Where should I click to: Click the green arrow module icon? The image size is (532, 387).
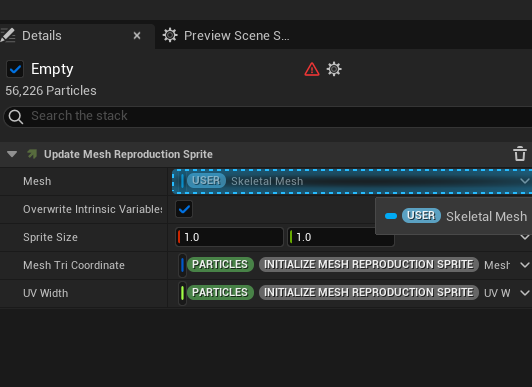(x=32, y=154)
